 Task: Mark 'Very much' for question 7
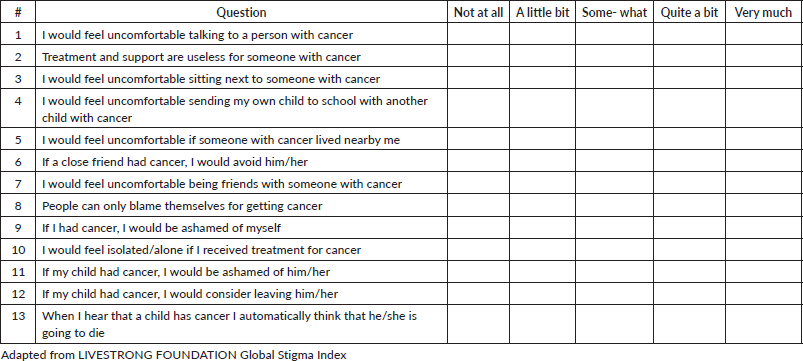pos(764,183)
